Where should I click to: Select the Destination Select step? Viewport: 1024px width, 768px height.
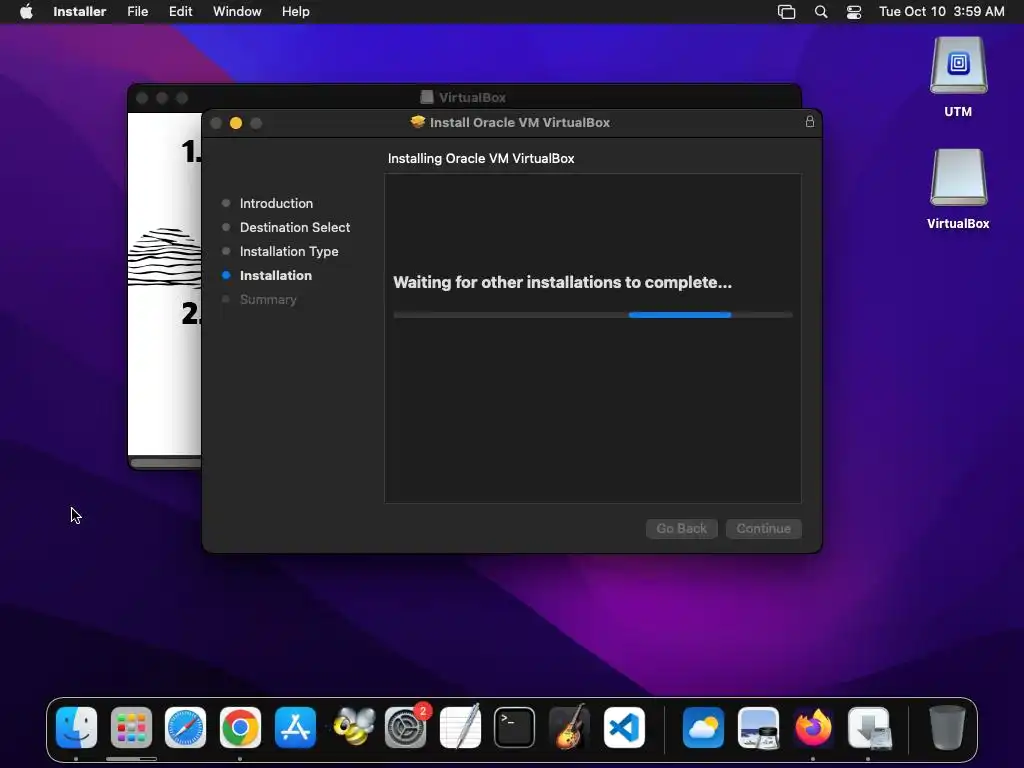(295, 227)
